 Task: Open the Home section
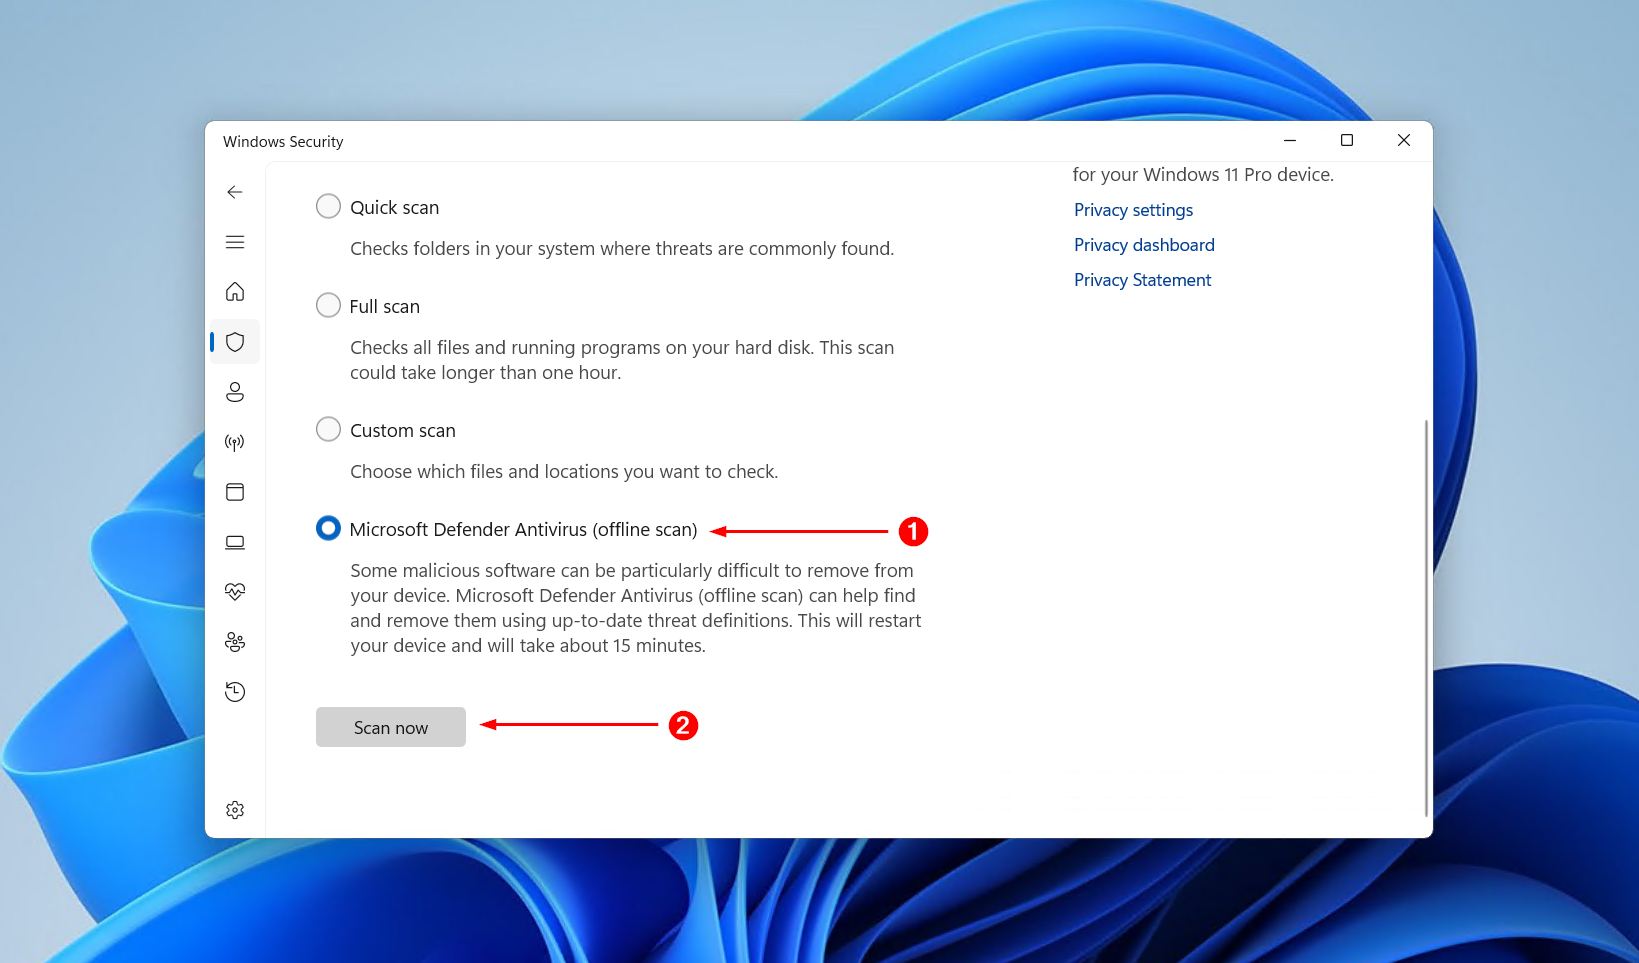[x=235, y=292]
